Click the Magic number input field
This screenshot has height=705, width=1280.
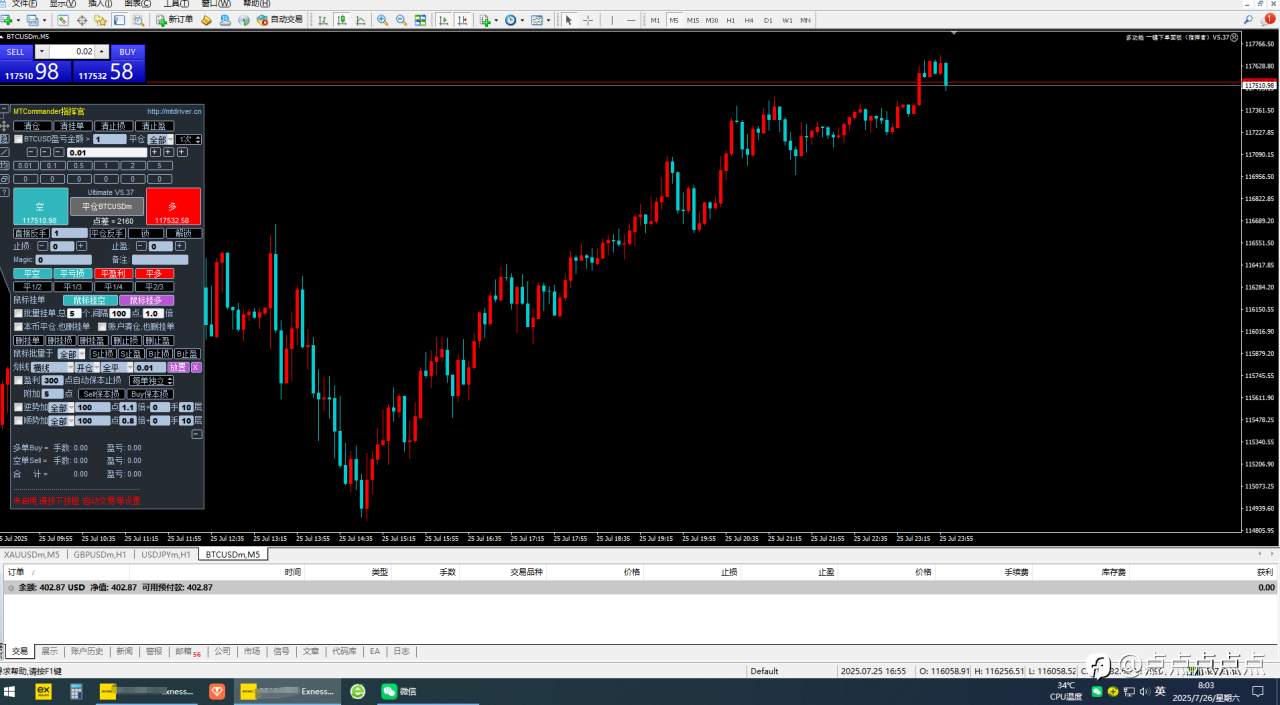63,260
